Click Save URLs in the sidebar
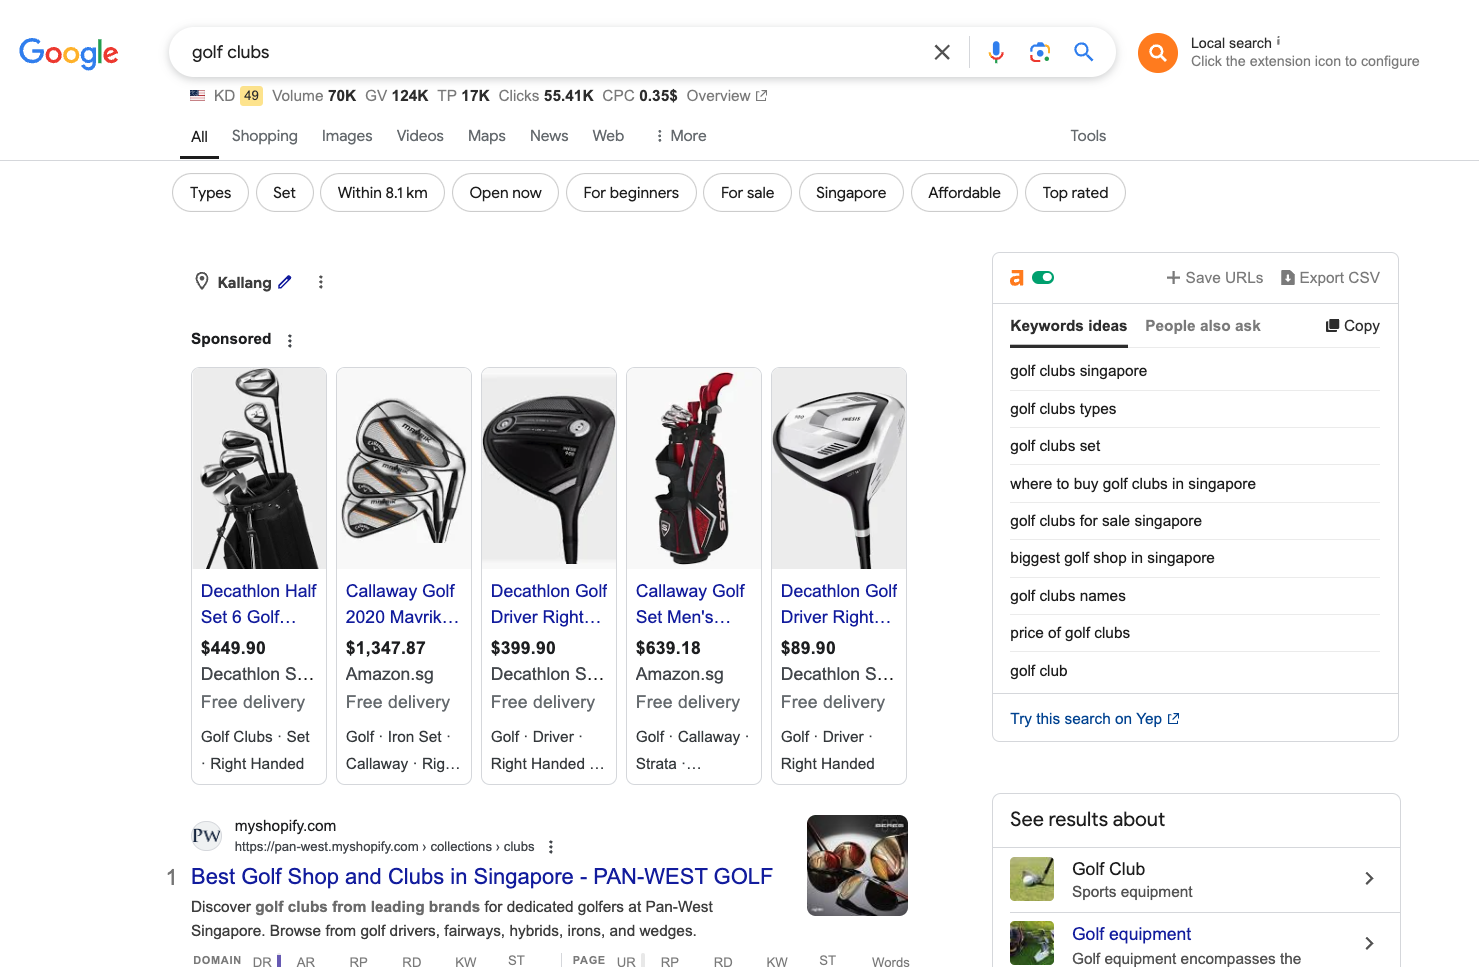This screenshot has height=967, width=1479. [1214, 278]
